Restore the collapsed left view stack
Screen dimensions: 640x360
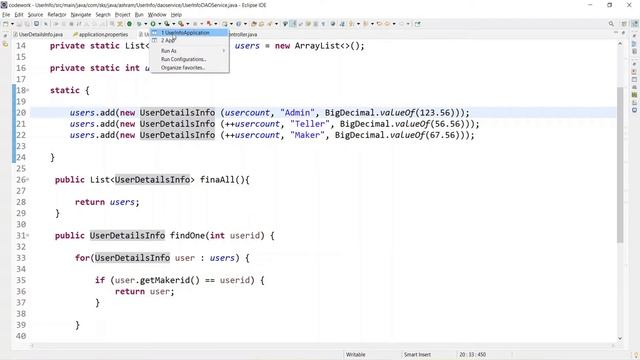pyautogui.click(x=5, y=36)
